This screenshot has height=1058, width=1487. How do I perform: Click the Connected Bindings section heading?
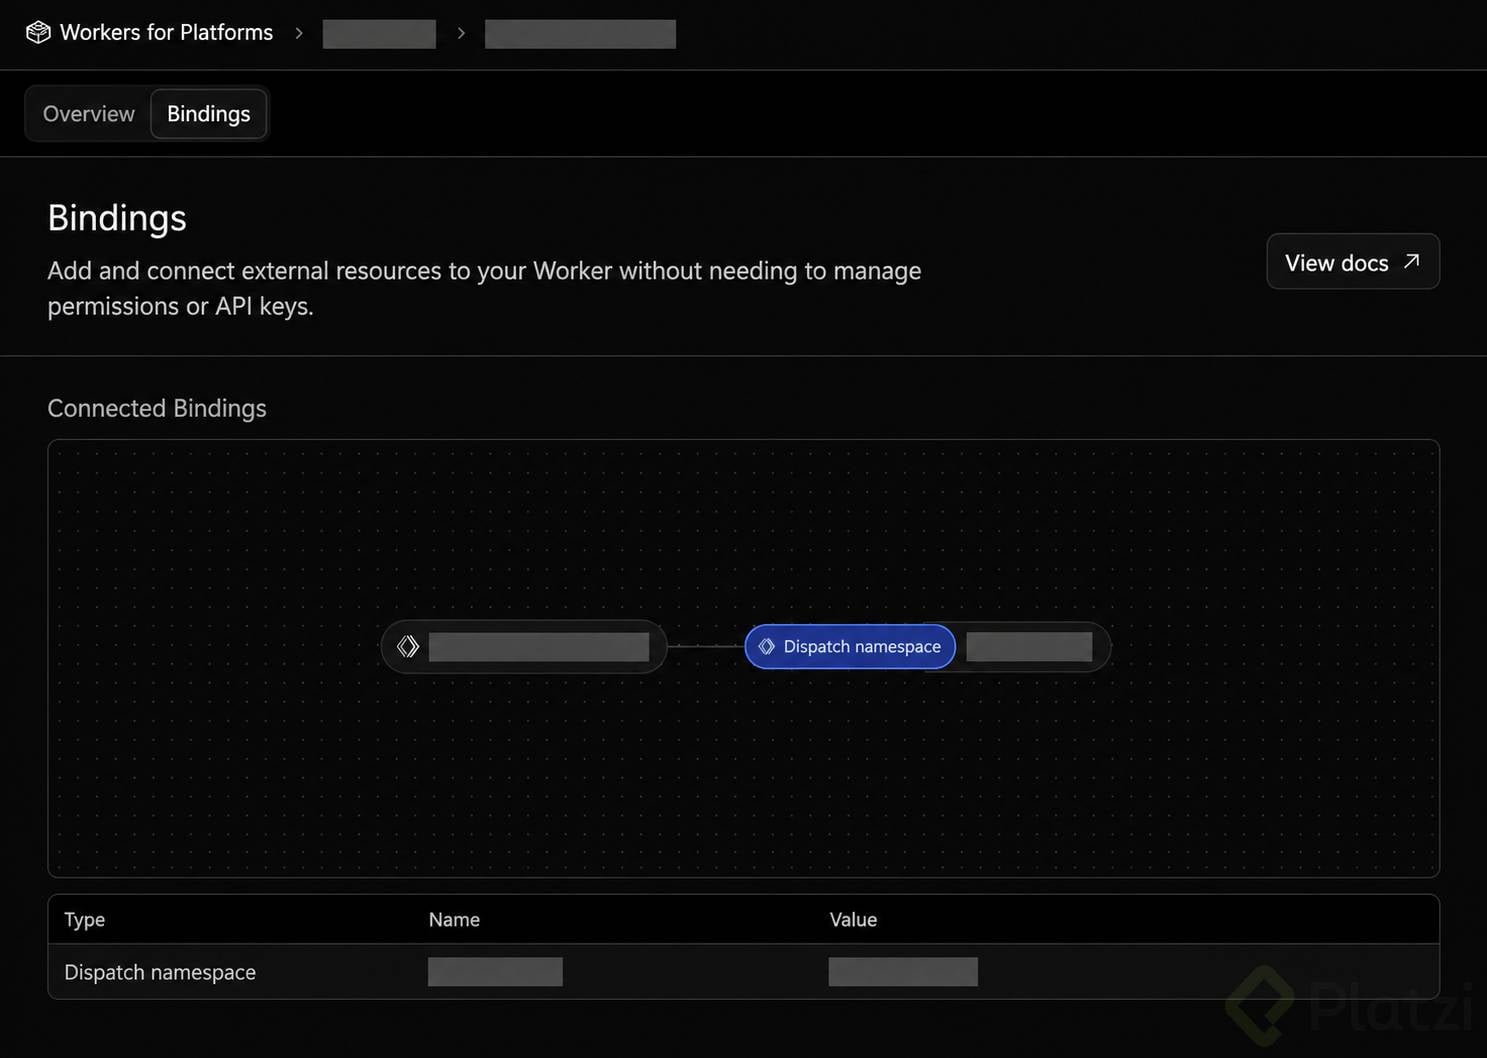pyautogui.click(x=157, y=408)
